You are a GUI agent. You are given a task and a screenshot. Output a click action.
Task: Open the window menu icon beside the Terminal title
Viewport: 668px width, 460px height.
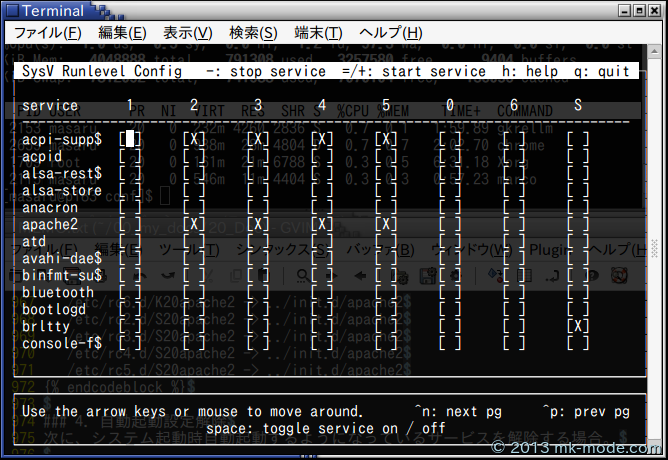click(11, 11)
